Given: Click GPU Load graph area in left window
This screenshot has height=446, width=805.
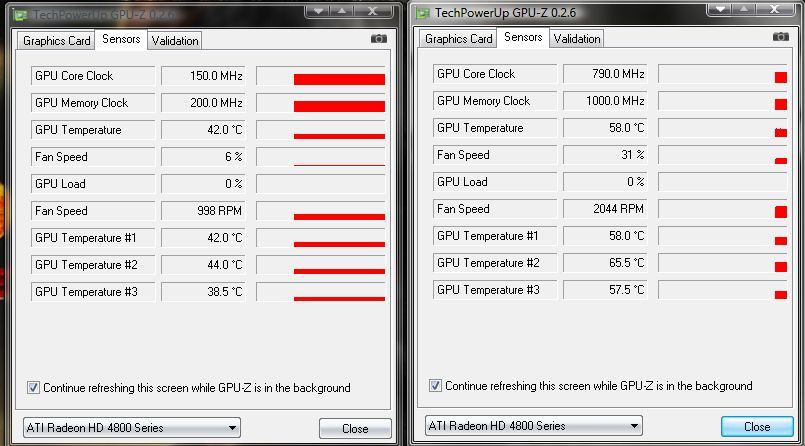Looking at the screenshot, I should coord(321,184).
